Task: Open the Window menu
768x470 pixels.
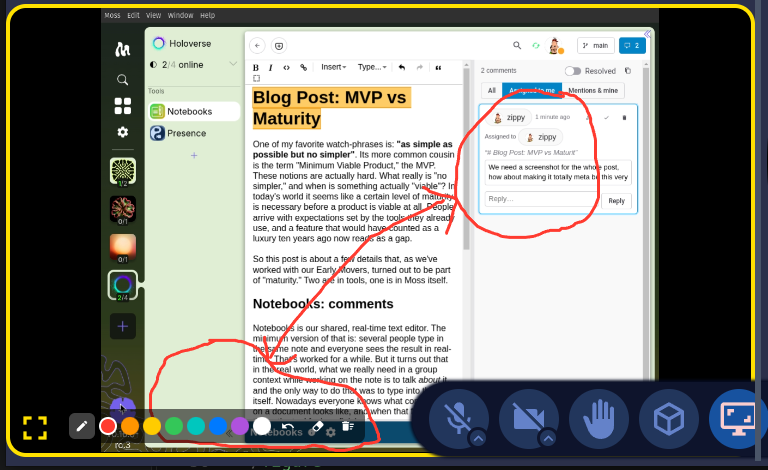Action: click(180, 15)
